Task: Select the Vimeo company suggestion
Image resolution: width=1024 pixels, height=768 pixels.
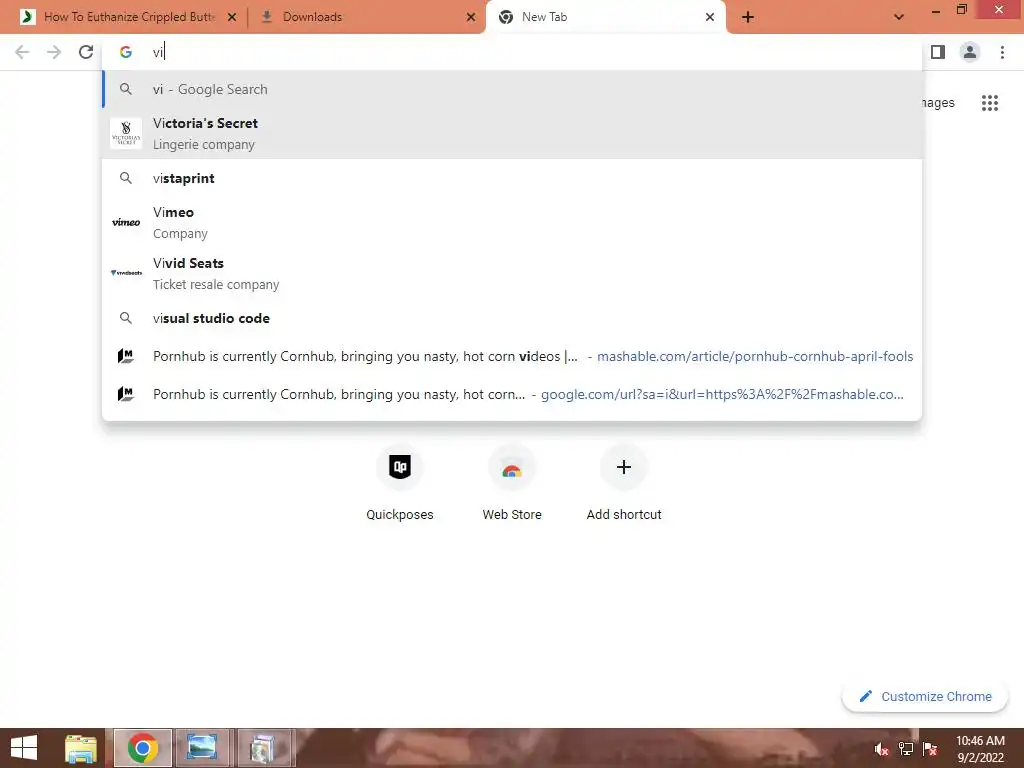Action: pos(513,223)
